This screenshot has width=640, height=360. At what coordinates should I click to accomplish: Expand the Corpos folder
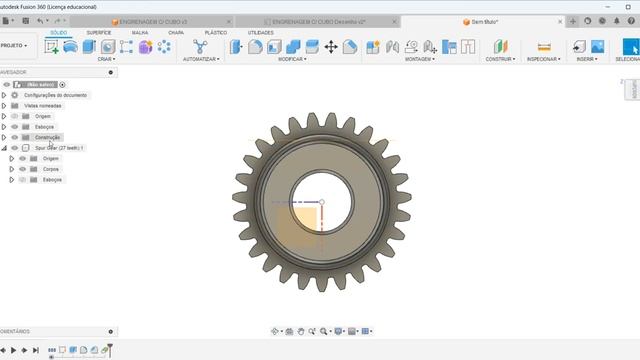coord(12,169)
